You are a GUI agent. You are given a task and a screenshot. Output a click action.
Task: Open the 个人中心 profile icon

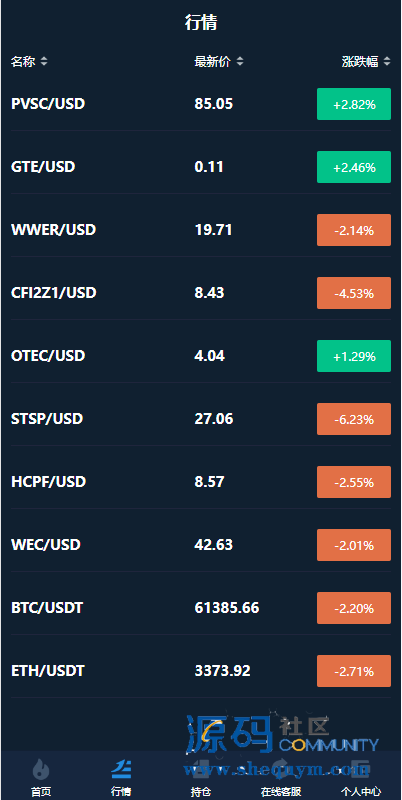(x=361, y=768)
